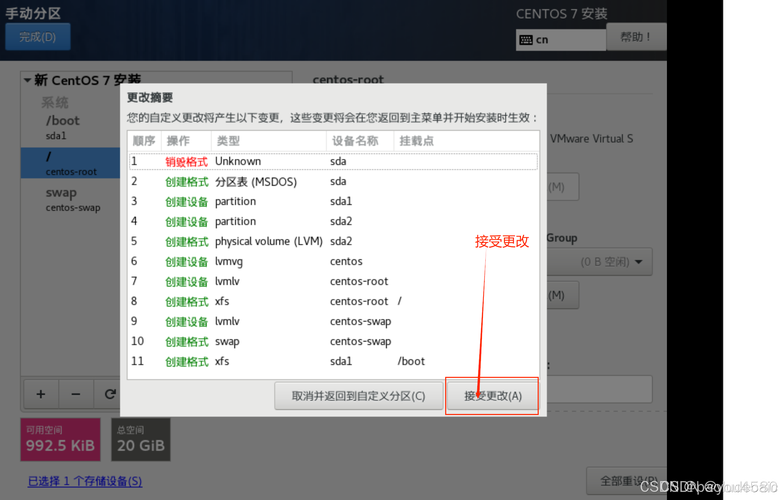Select the swap centos-swap entry
This screenshot has height=500, width=779.
(71, 199)
